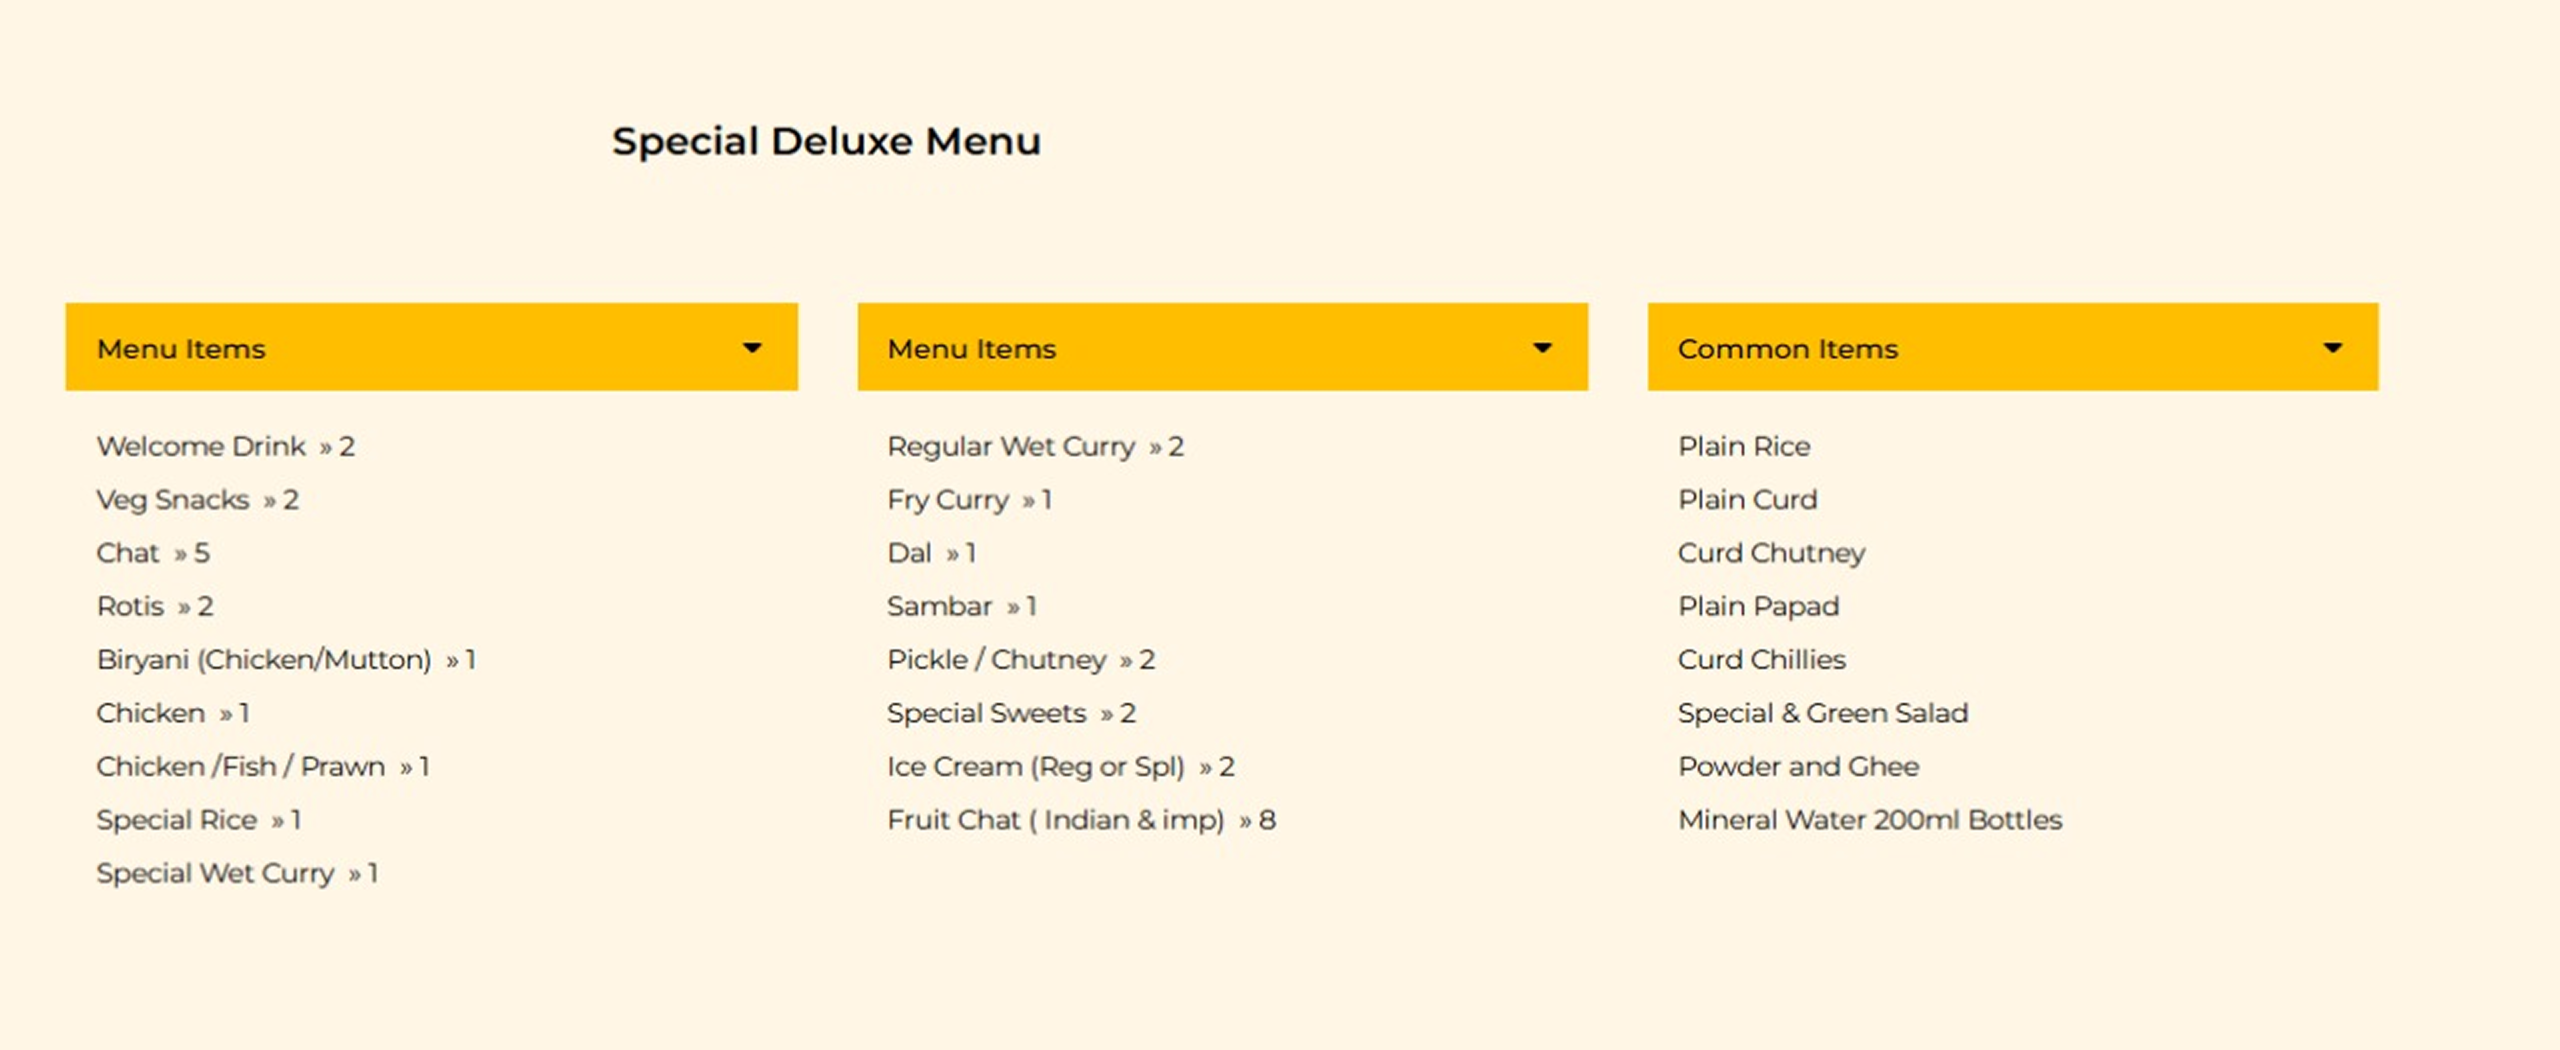Choose Special & Green Salad

[1822, 713]
